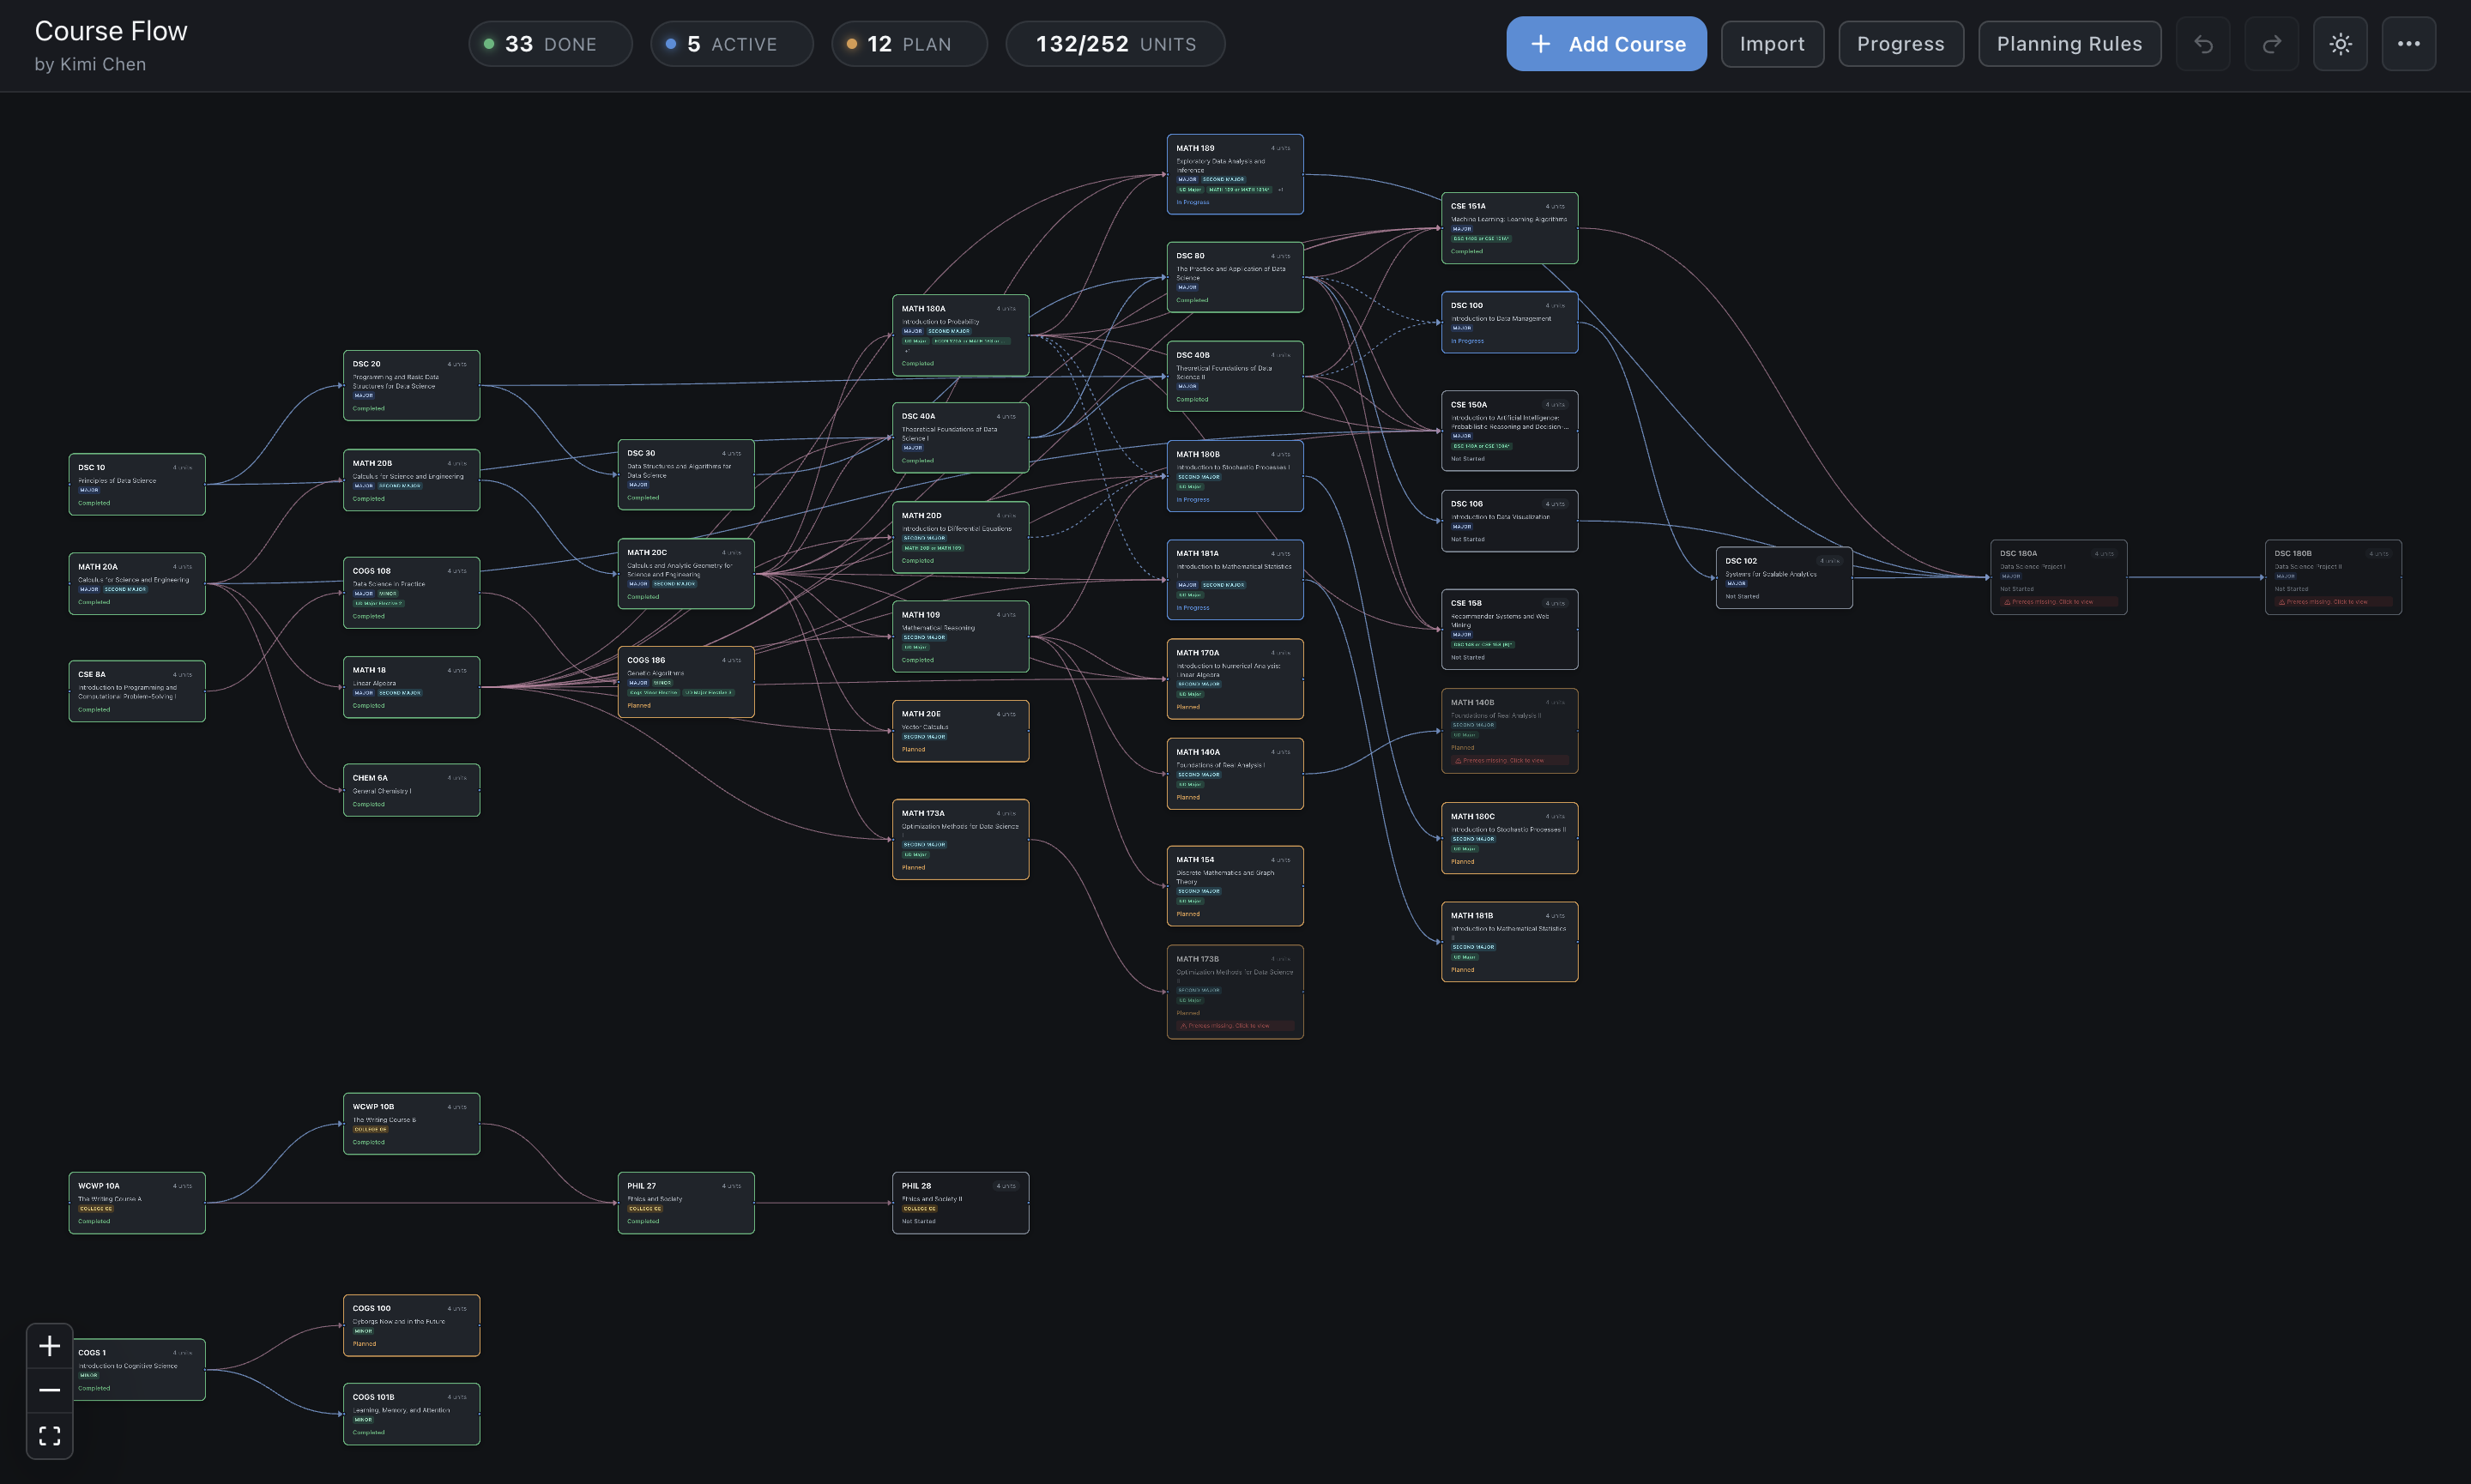Toggle the 33 DONE courses filter
Viewport: 2471px width, 1484px height.
click(549, 43)
